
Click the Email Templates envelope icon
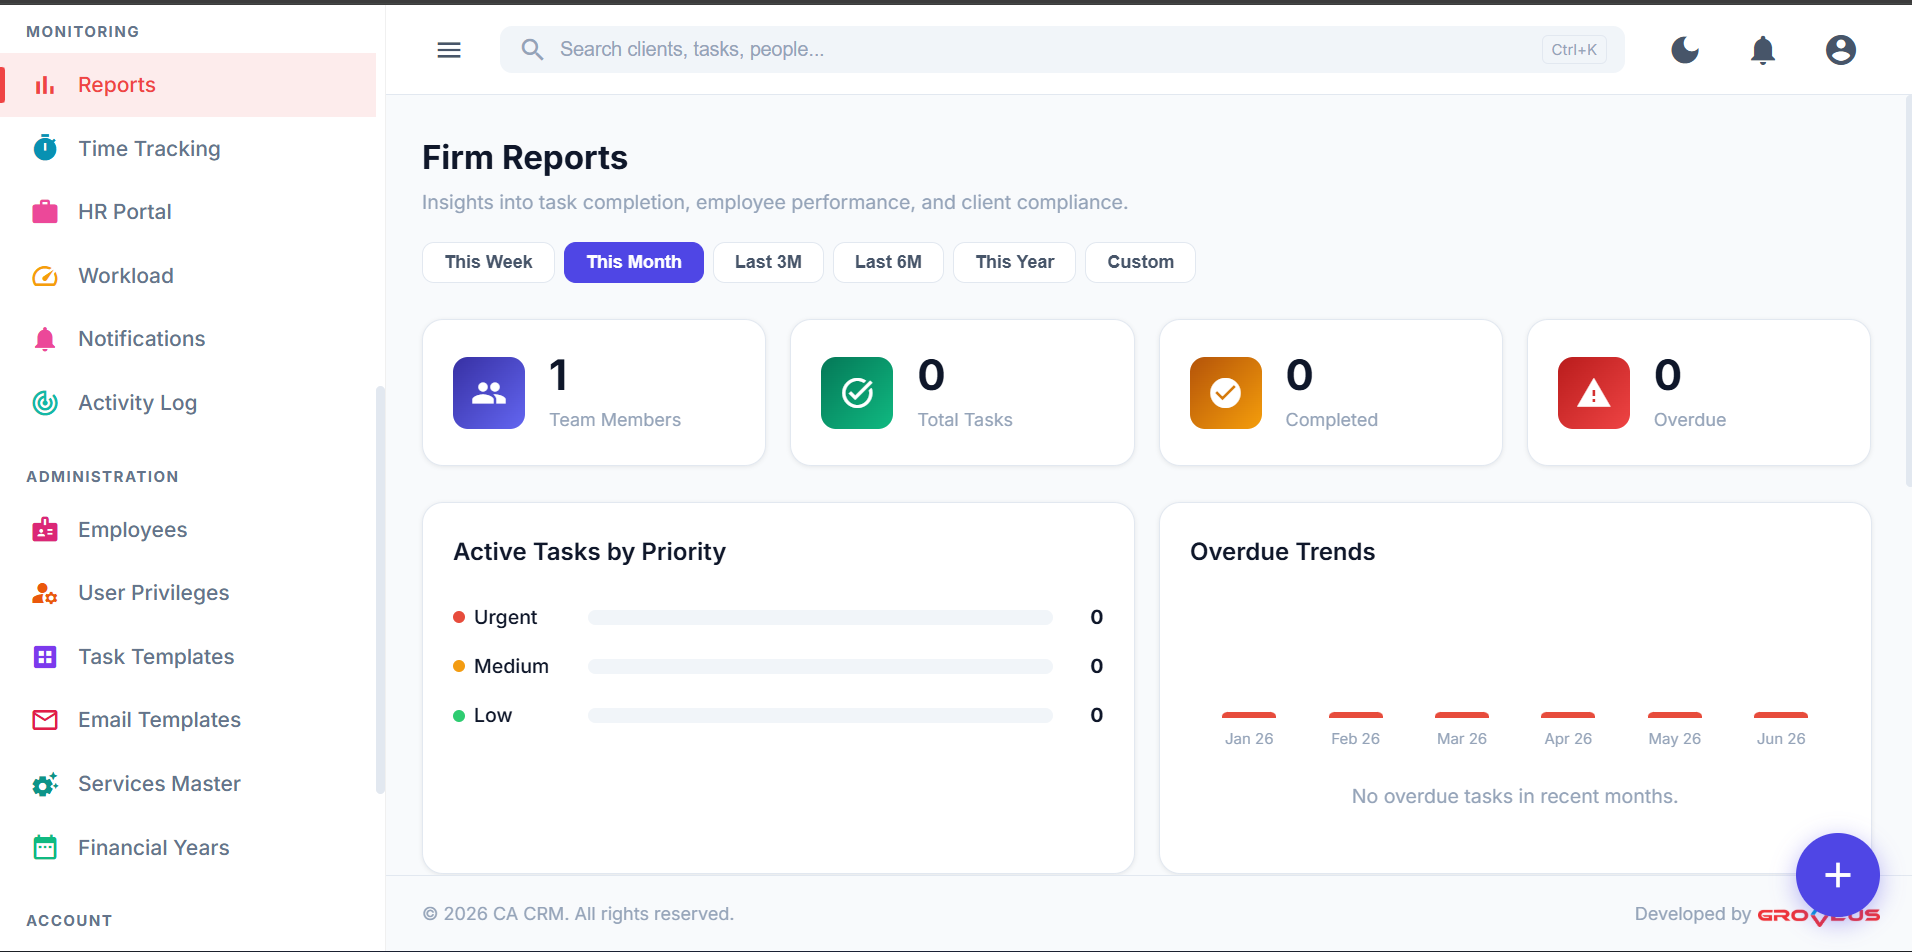click(x=45, y=720)
